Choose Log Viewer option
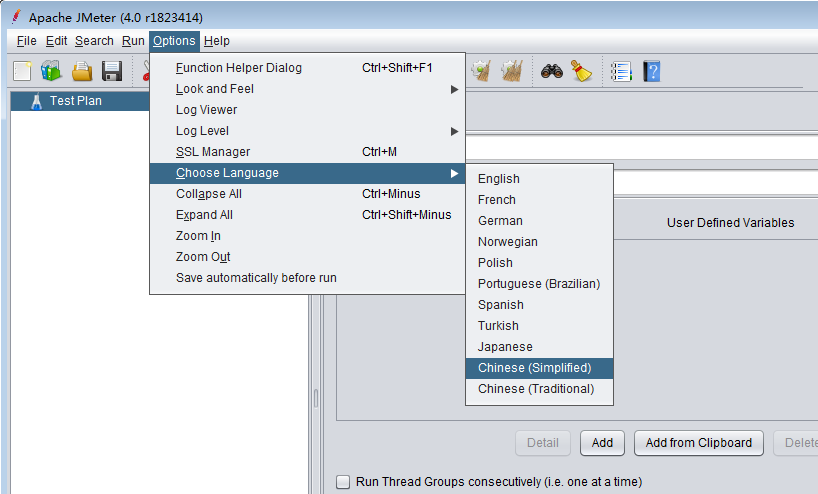 pos(307,110)
